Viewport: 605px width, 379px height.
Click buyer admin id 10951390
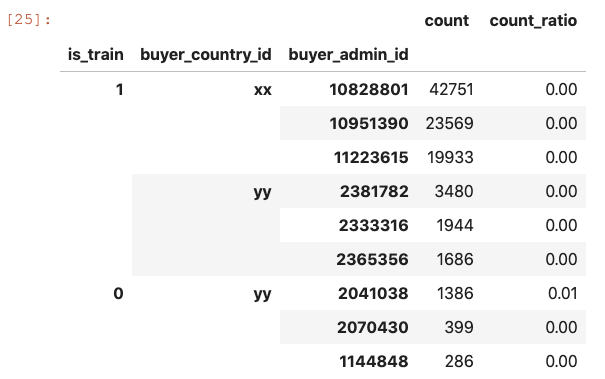369,124
